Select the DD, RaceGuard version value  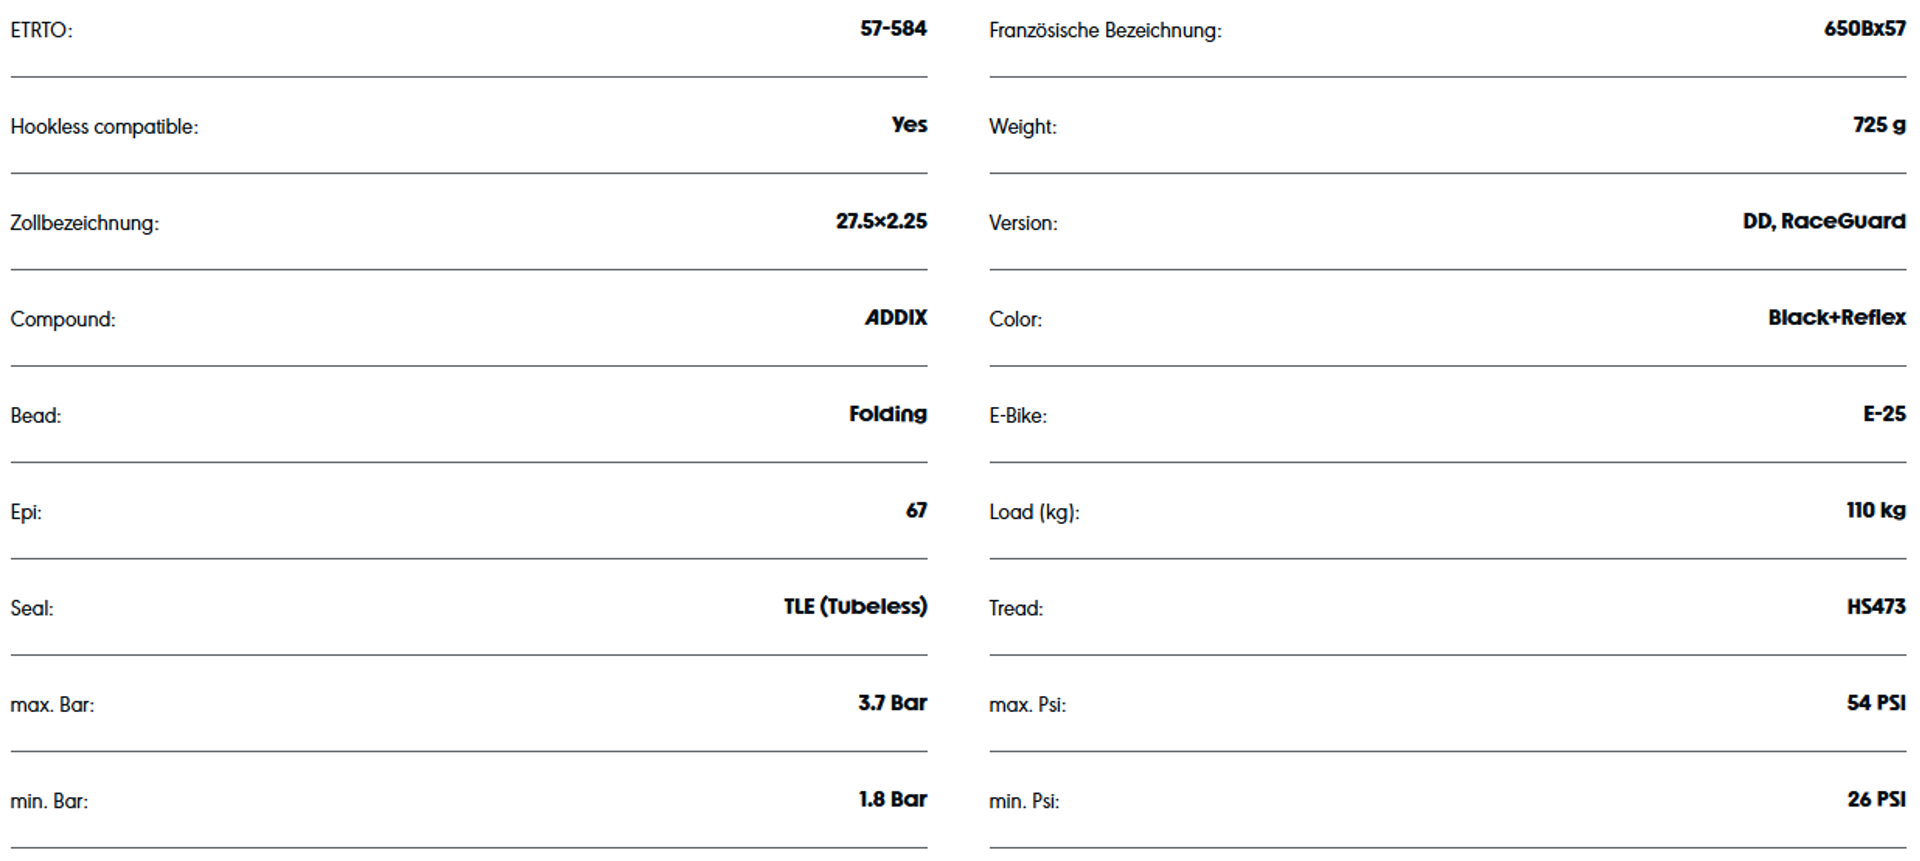tap(1824, 221)
